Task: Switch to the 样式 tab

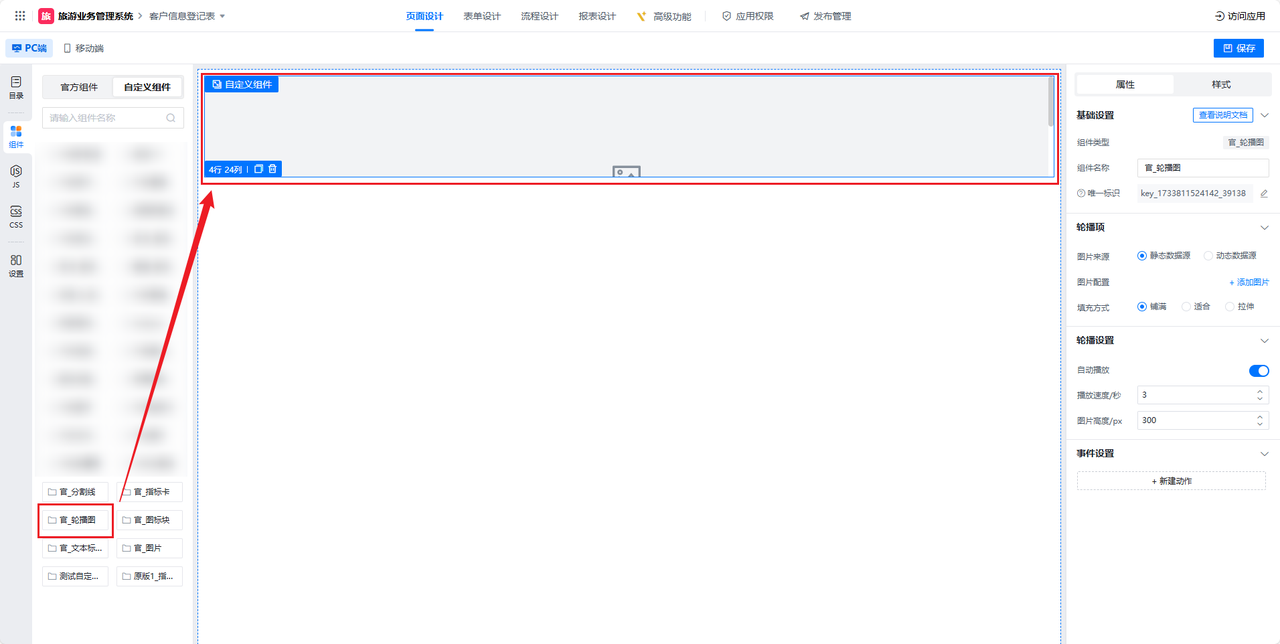Action: click(x=1221, y=85)
